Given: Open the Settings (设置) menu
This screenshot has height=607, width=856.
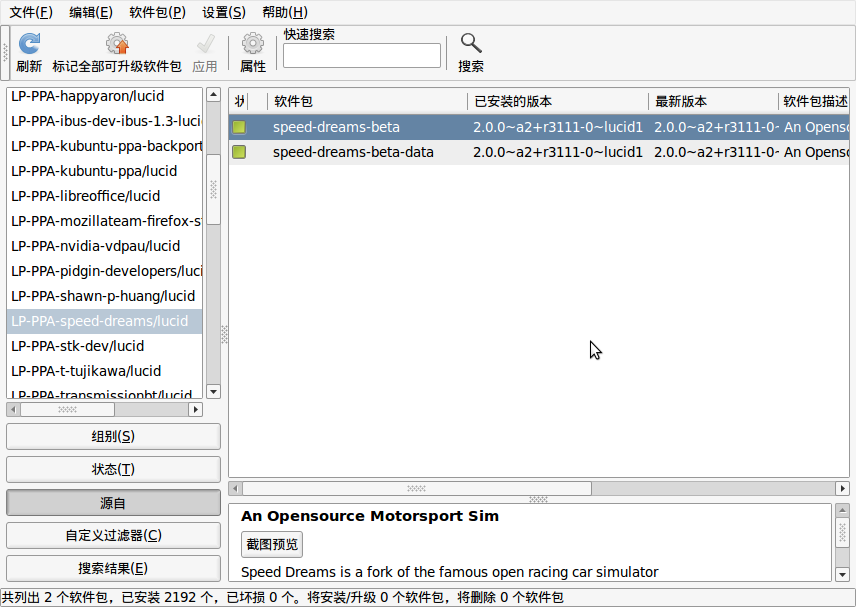Looking at the screenshot, I should (x=224, y=12).
